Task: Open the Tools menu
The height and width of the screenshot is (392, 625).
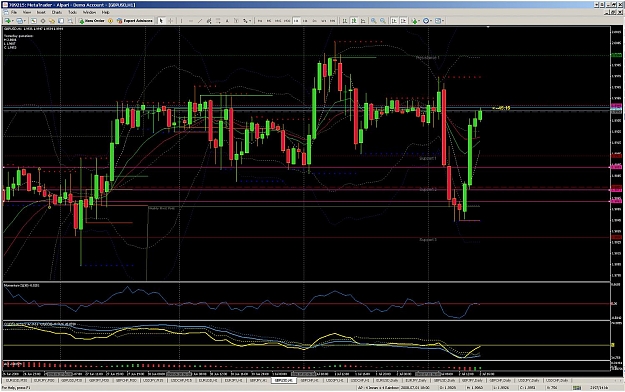Action: point(72,12)
